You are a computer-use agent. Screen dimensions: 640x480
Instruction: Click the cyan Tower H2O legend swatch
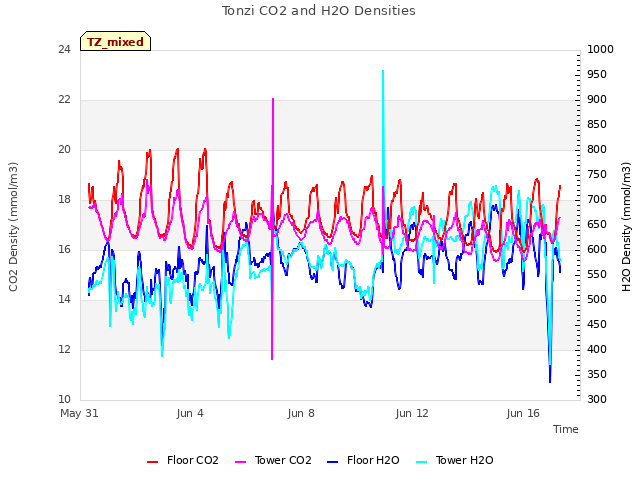pyautogui.click(x=422, y=462)
